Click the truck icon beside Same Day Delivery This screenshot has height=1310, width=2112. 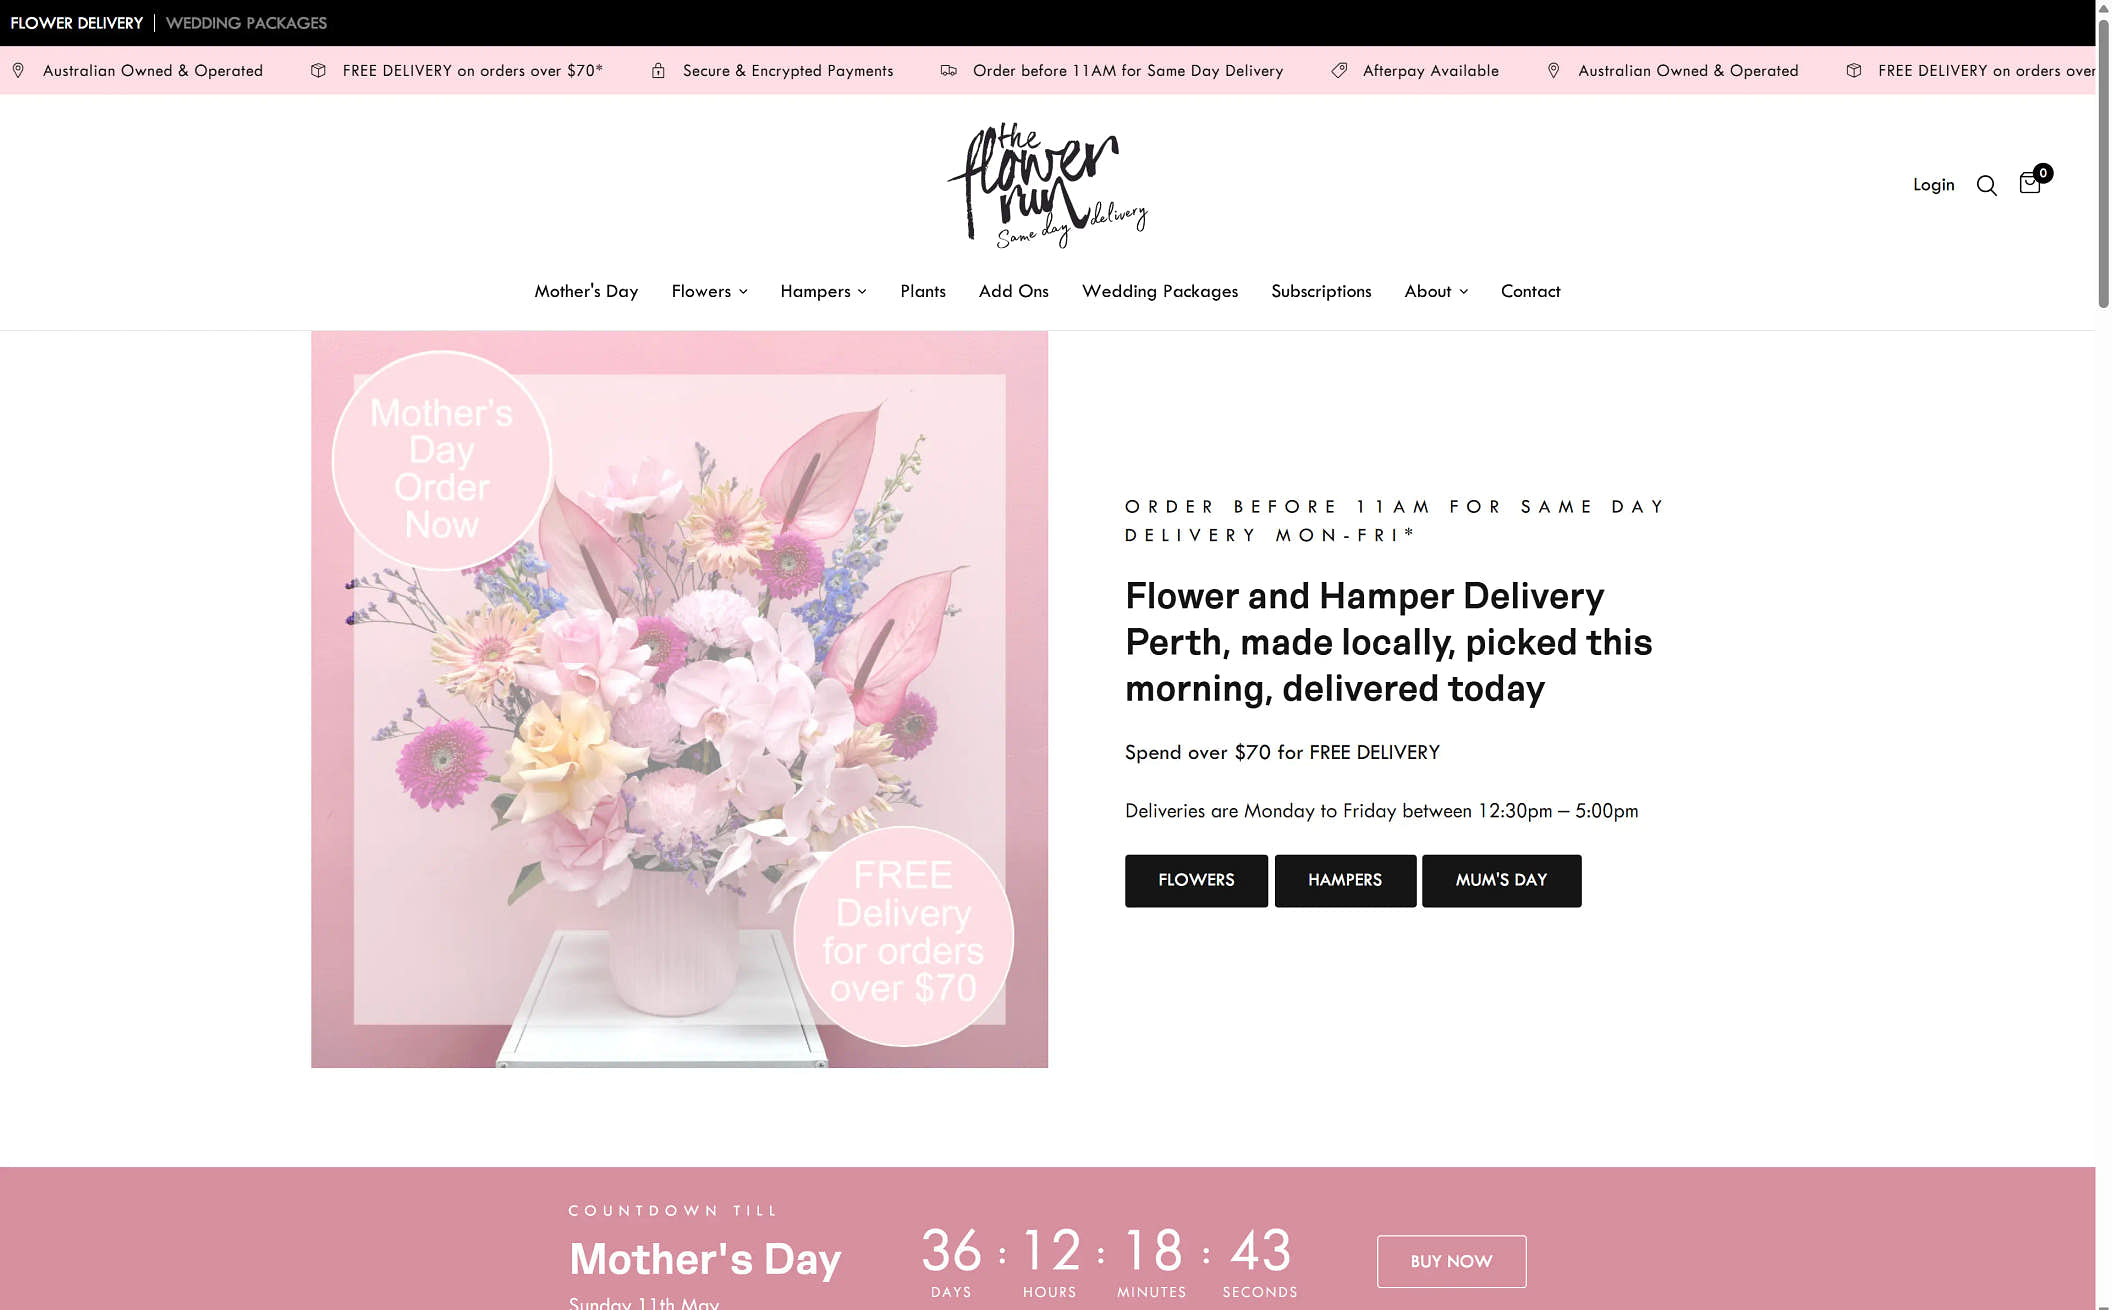tap(948, 71)
